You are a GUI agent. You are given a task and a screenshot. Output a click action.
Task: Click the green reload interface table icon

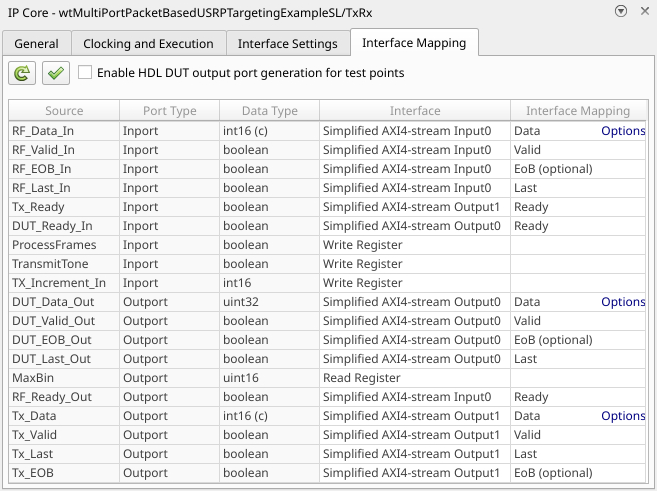point(22,73)
